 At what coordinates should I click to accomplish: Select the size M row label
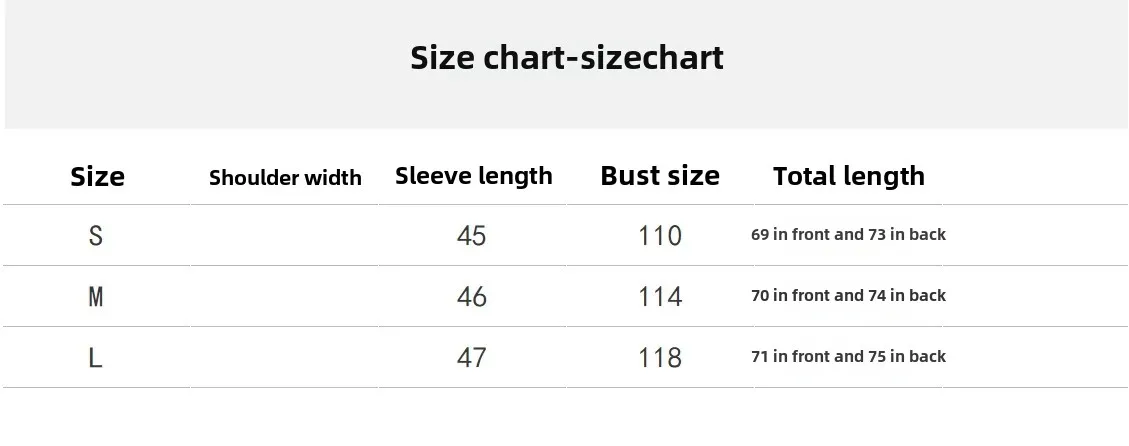(96, 297)
